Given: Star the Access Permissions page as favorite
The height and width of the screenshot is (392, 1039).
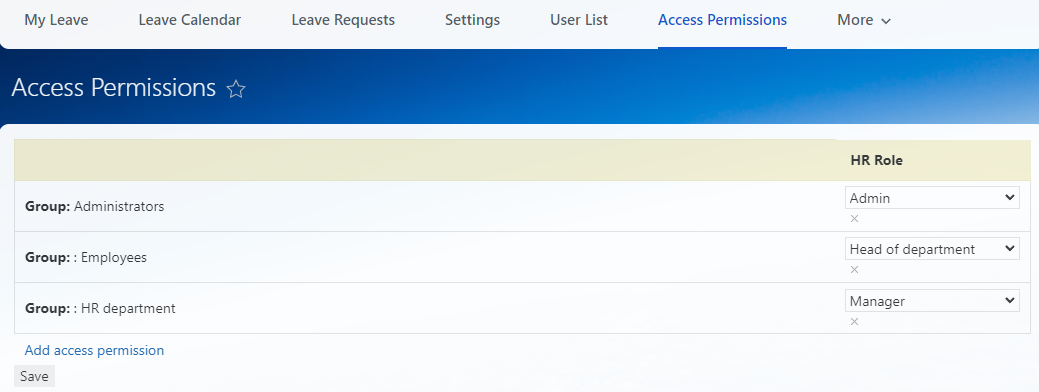Looking at the screenshot, I should [236, 89].
